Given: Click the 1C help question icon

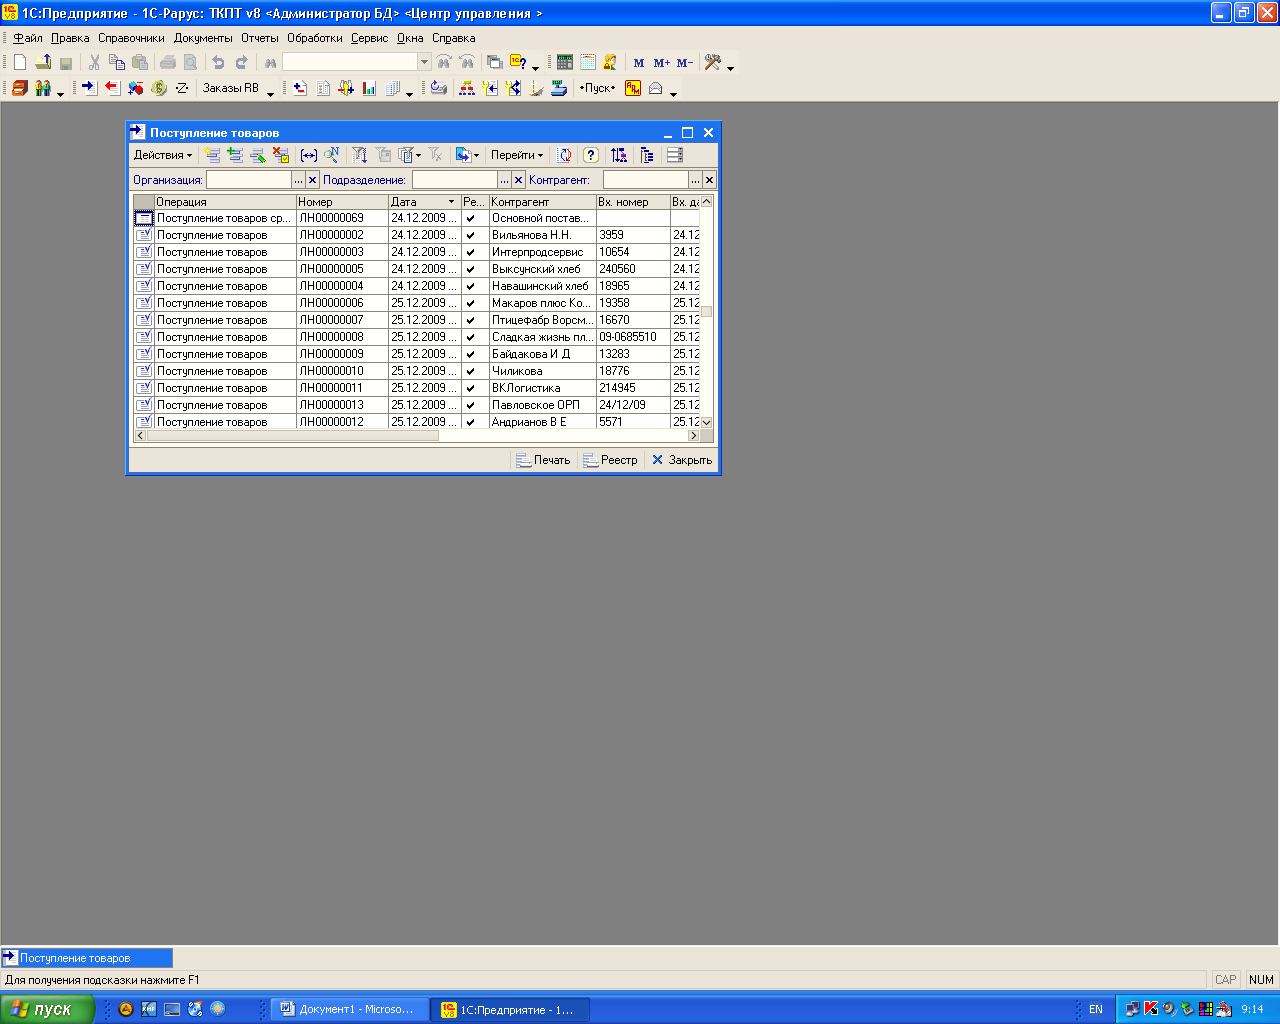Looking at the screenshot, I should pos(518,62).
